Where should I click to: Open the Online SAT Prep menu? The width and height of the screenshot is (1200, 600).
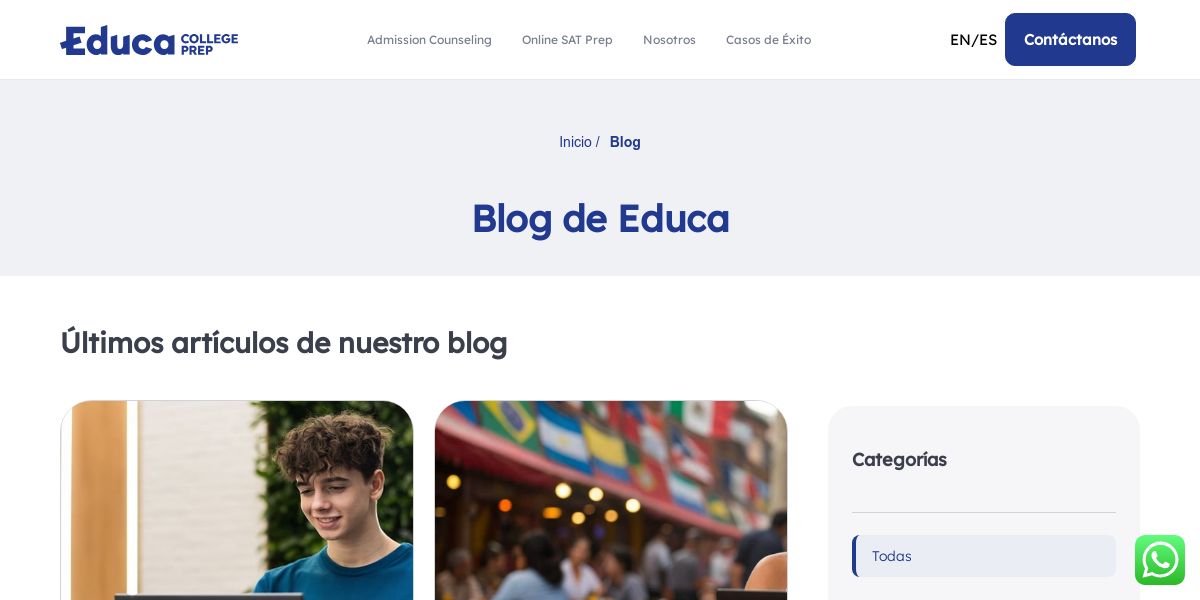pos(567,40)
